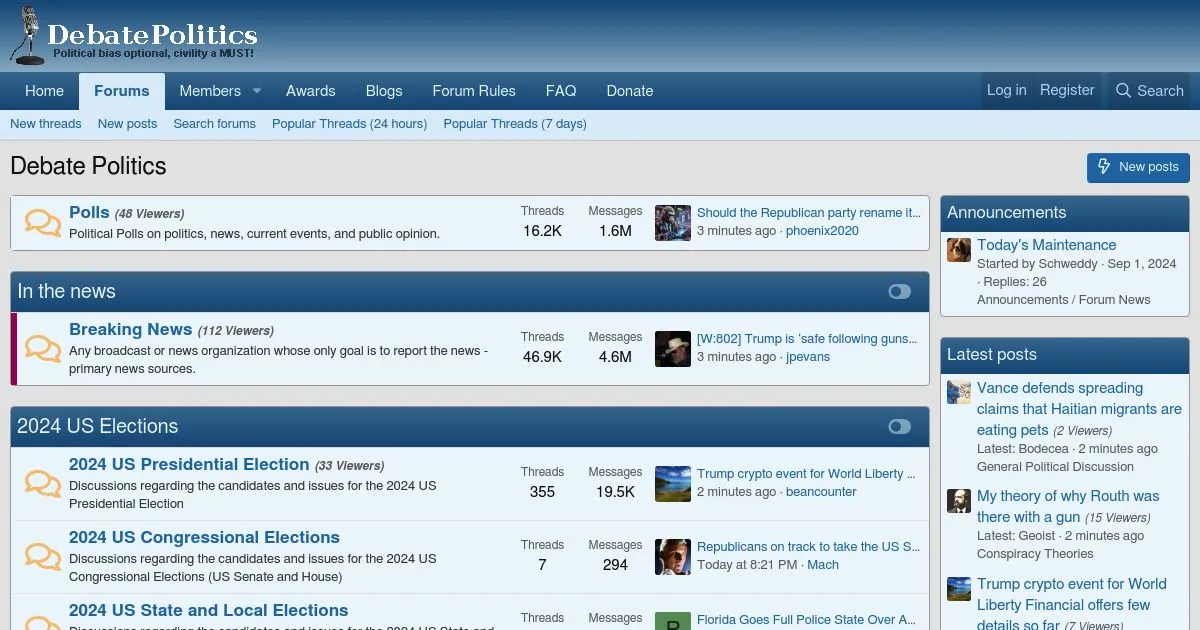Select Popular Threads (24 hours)
This screenshot has width=1200, height=630.
(349, 124)
